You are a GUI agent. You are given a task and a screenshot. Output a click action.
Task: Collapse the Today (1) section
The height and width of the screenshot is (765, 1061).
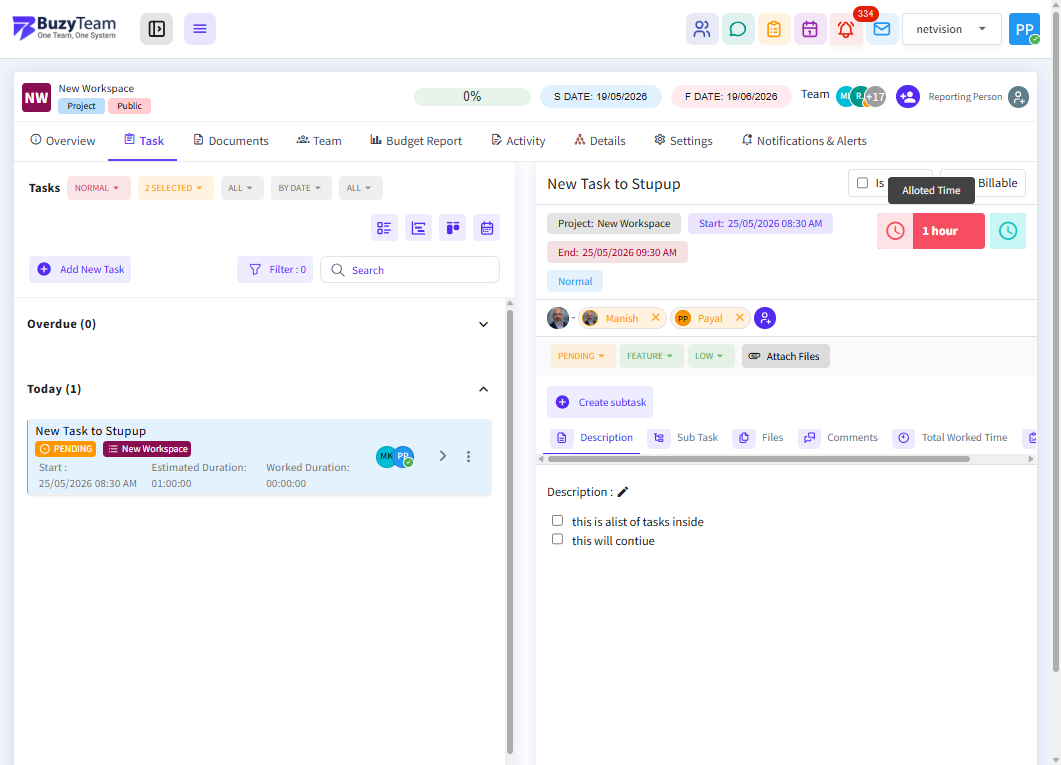[483, 389]
